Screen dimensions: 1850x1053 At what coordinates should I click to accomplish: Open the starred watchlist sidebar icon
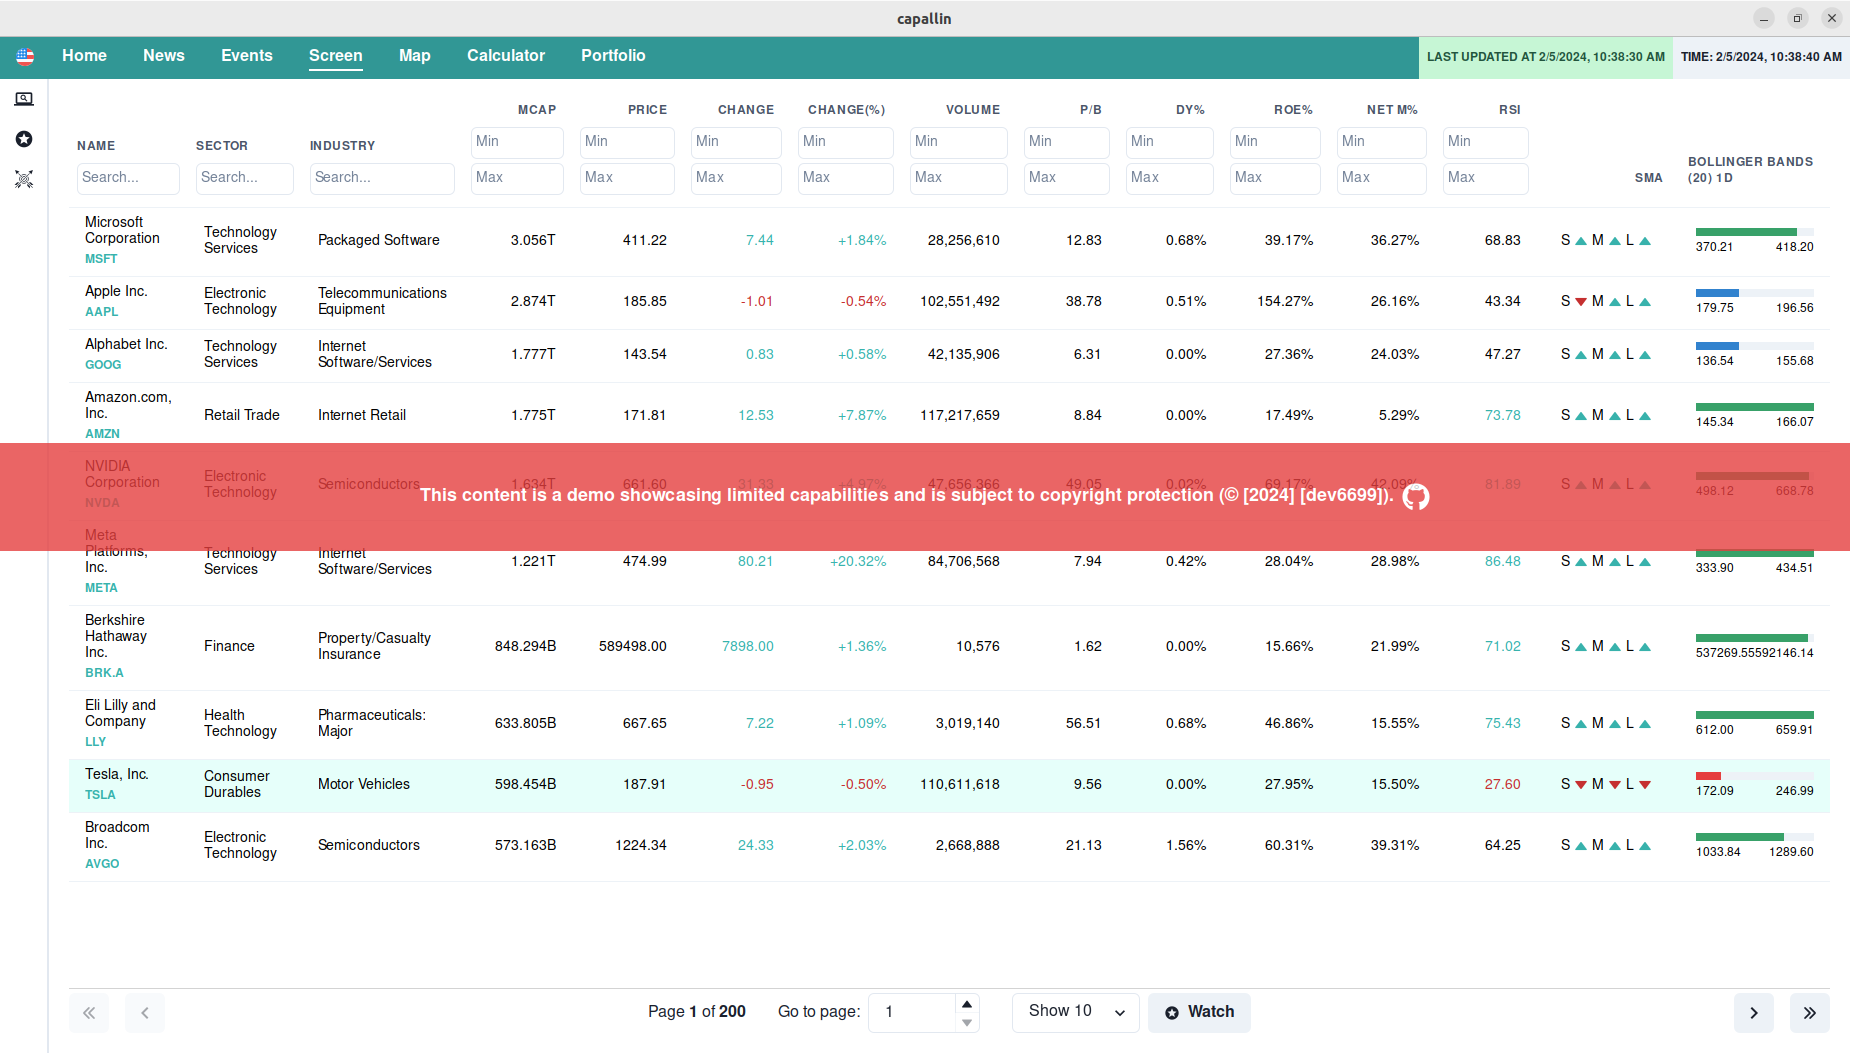[24, 139]
